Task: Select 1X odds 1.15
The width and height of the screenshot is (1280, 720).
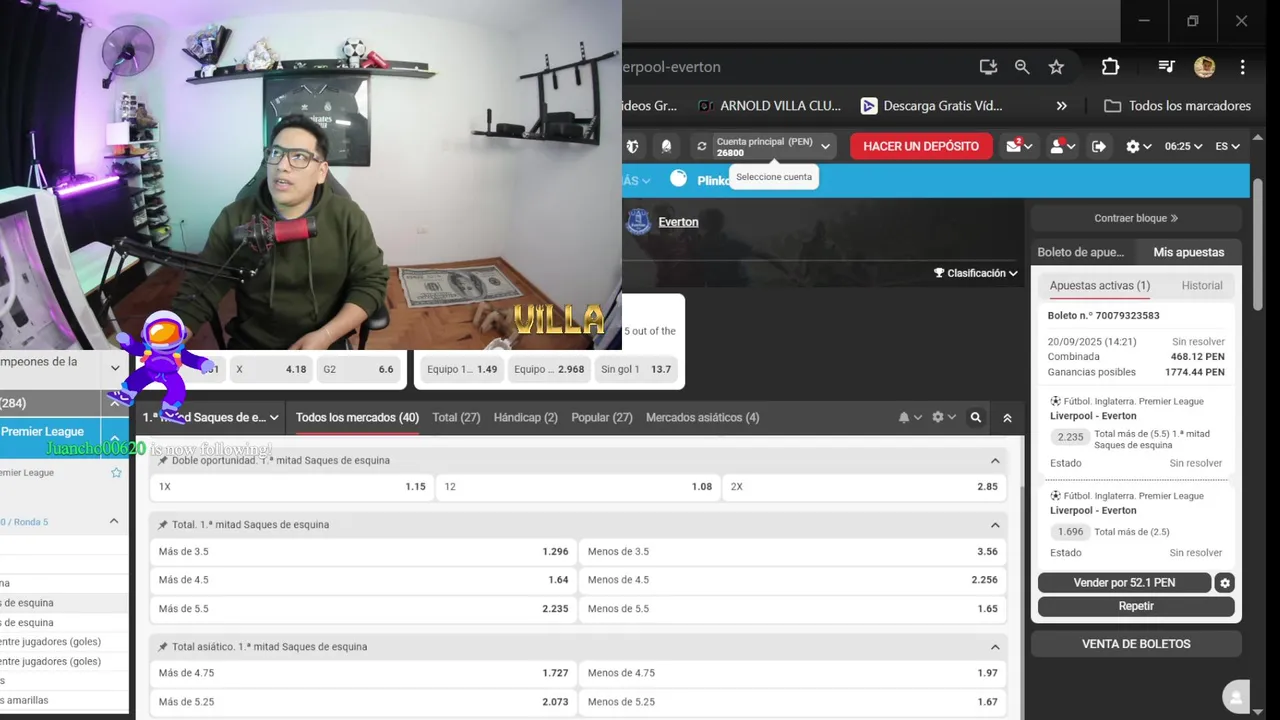Action: [292, 487]
